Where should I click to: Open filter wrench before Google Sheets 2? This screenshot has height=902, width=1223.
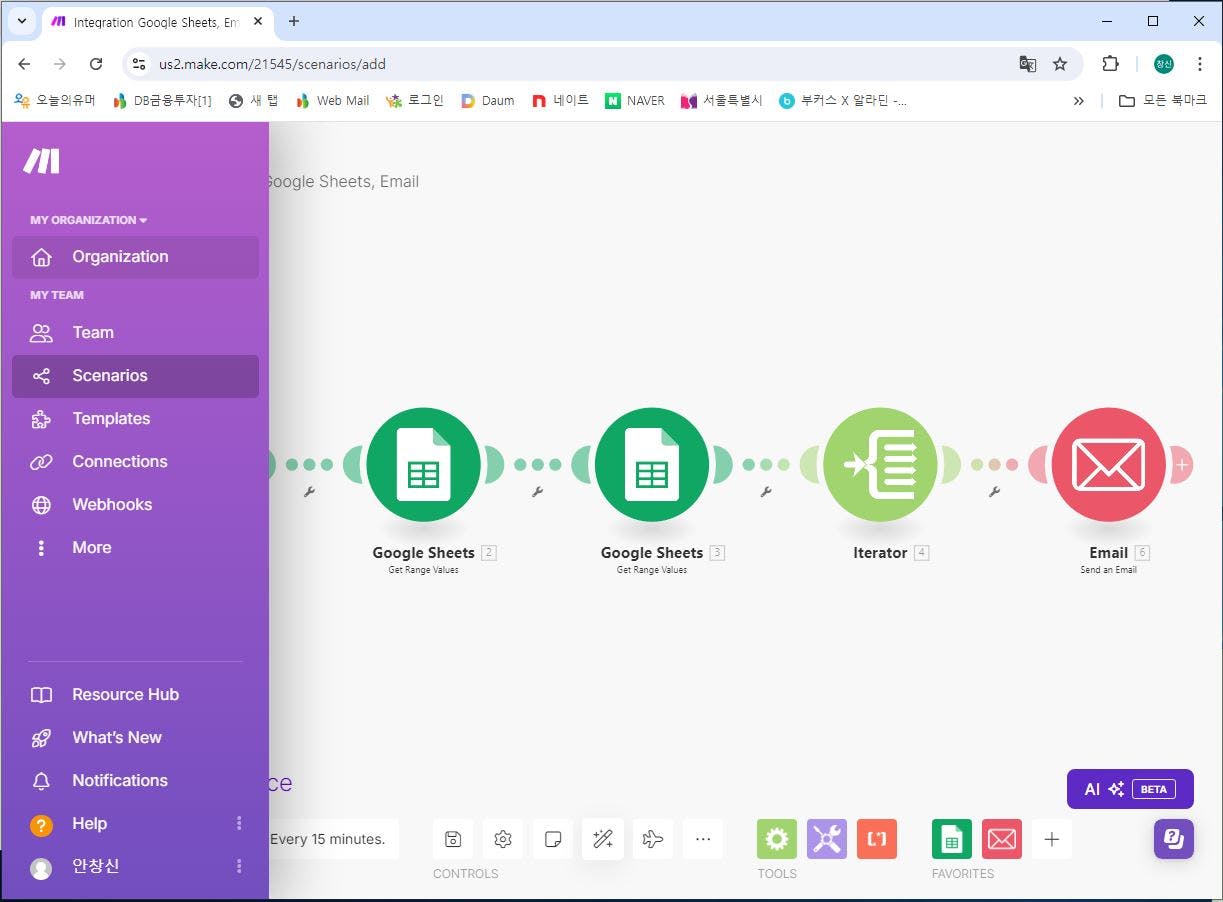[x=309, y=492]
